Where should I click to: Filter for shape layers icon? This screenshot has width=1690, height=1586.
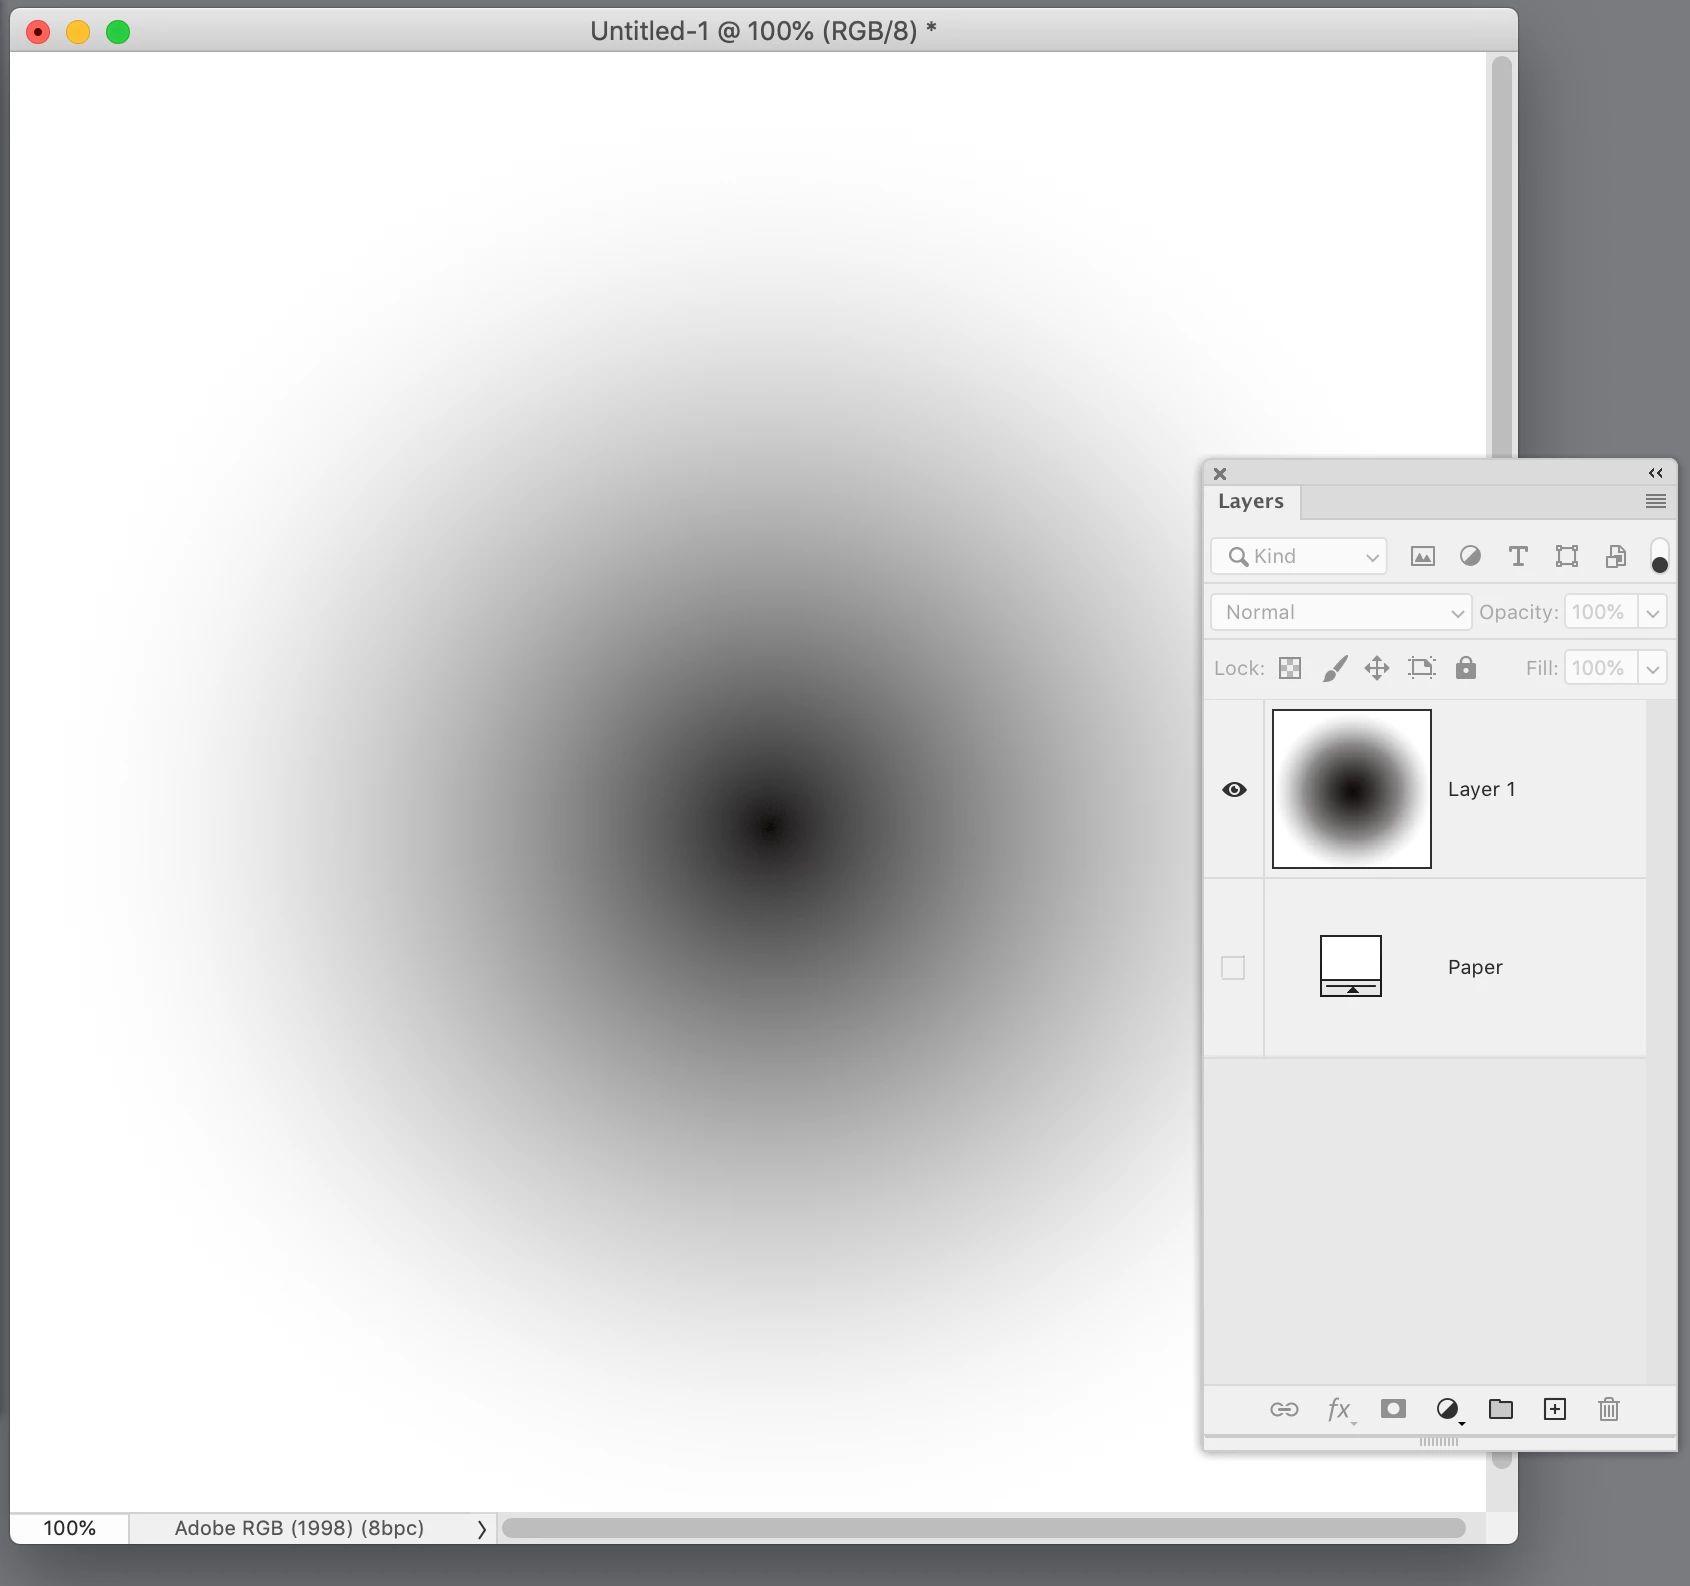click(1567, 556)
